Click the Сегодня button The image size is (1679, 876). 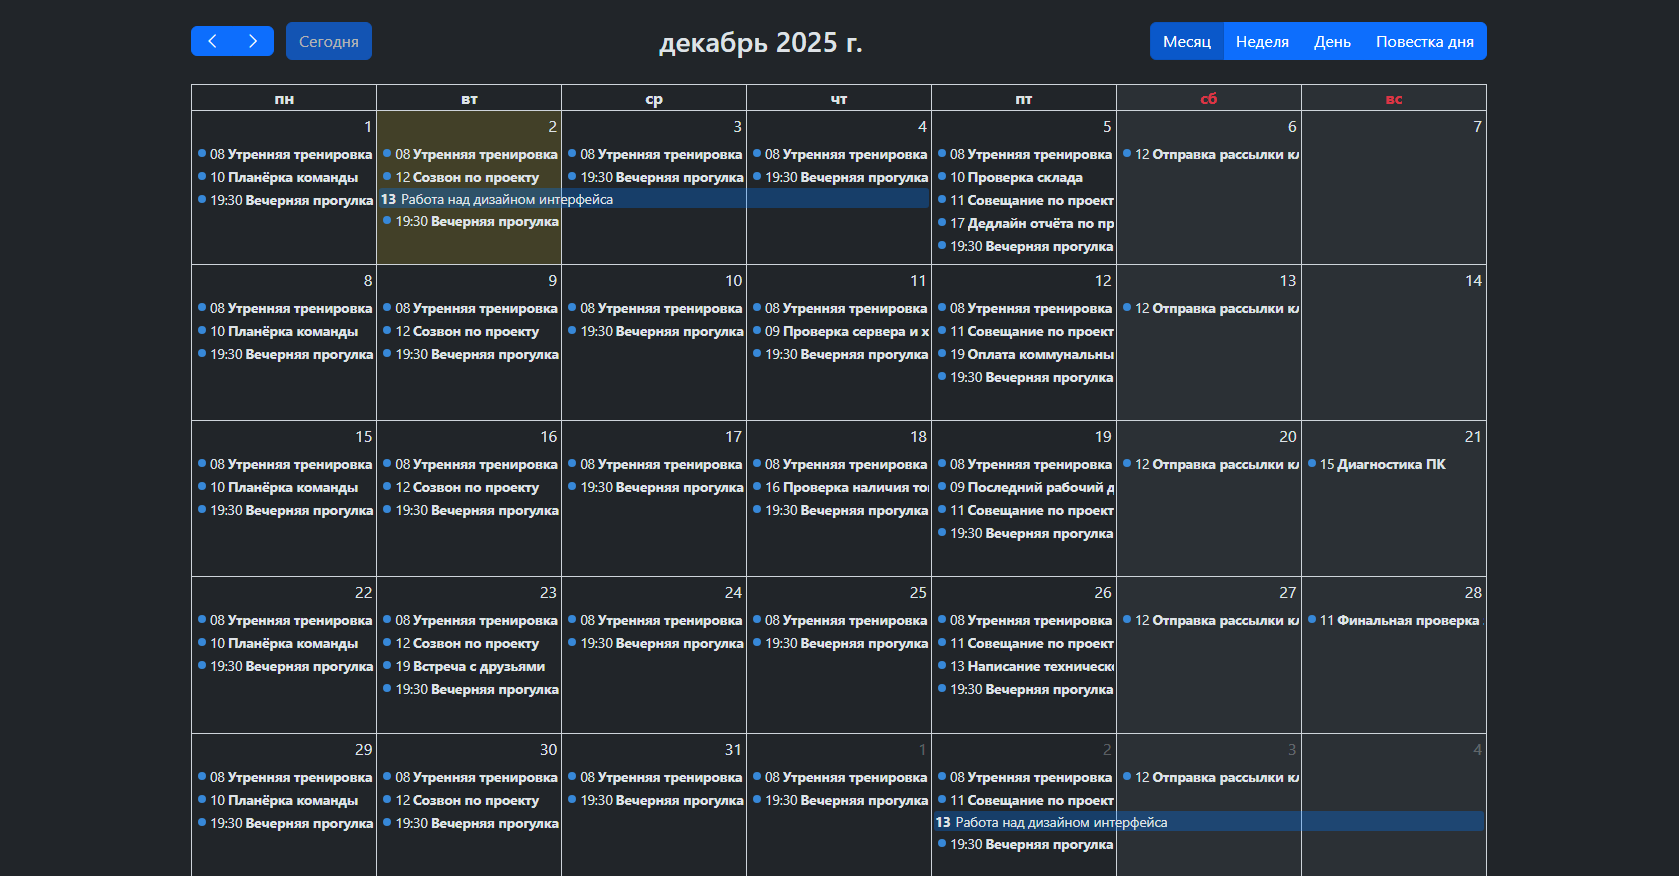coord(329,41)
